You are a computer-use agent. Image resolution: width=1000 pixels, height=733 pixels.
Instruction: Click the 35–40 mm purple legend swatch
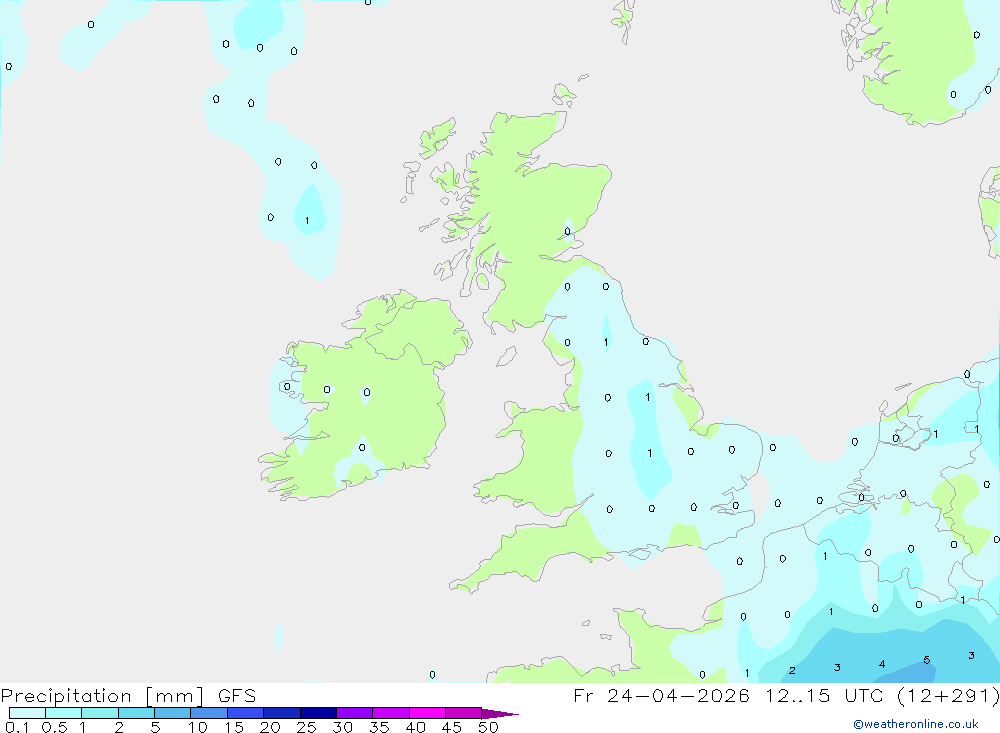tap(391, 713)
